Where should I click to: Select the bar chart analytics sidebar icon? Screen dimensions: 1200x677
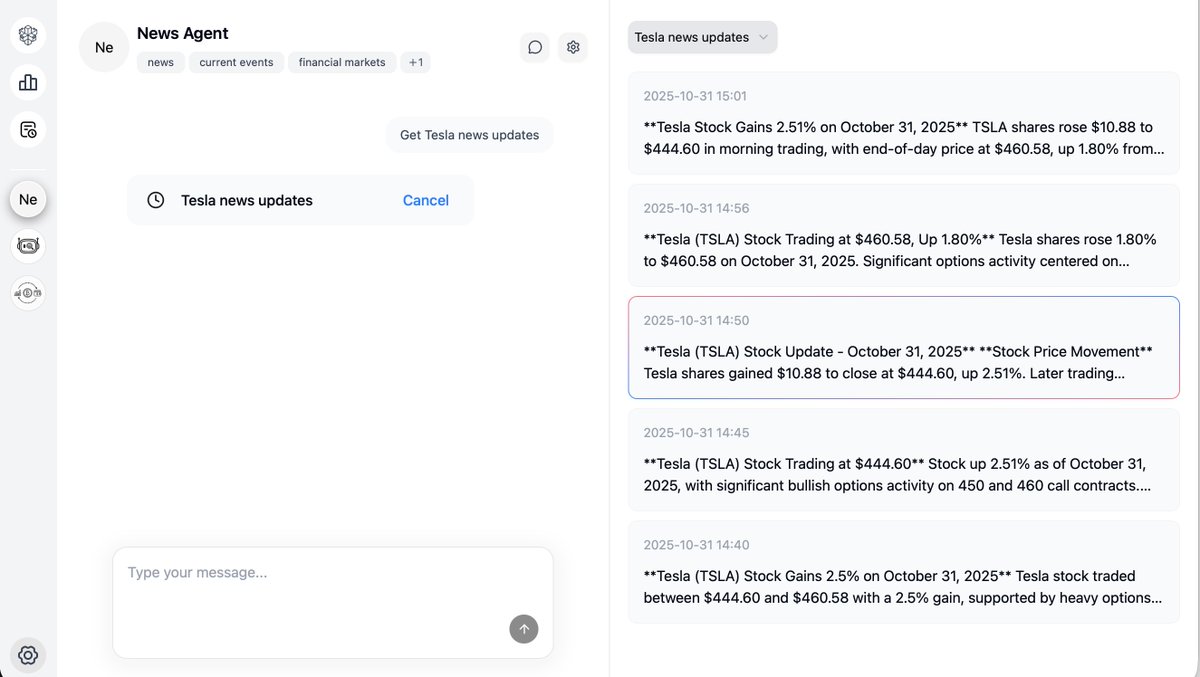click(27, 82)
